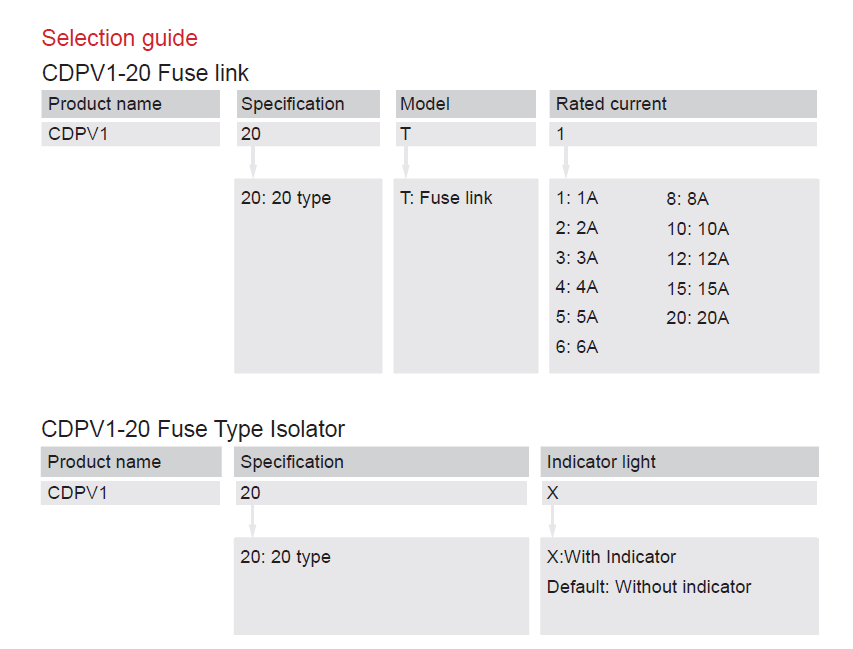The height and width of the screenshot is (649, 853).
Task: Click the arrow below Model value T
Action: pyautogui.click(x=405, y=162)
